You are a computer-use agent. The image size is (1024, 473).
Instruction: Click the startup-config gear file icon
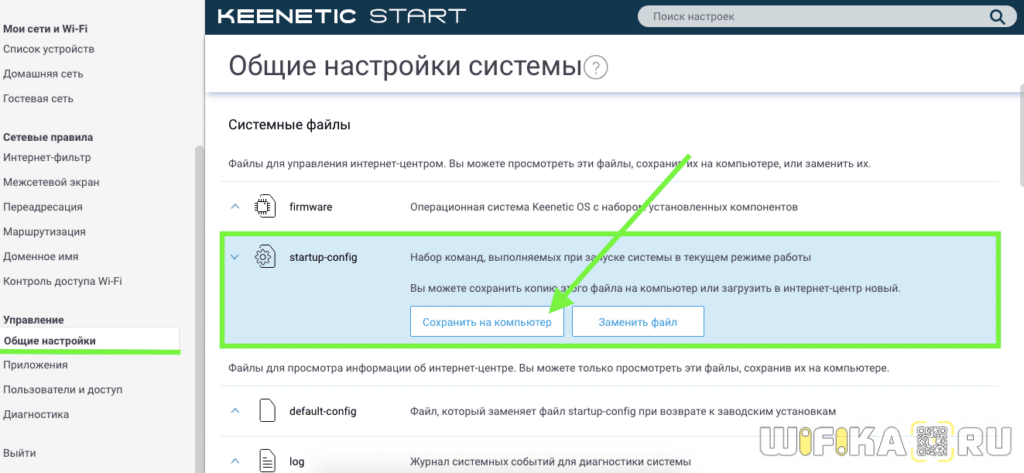click(x=265, y=257)
